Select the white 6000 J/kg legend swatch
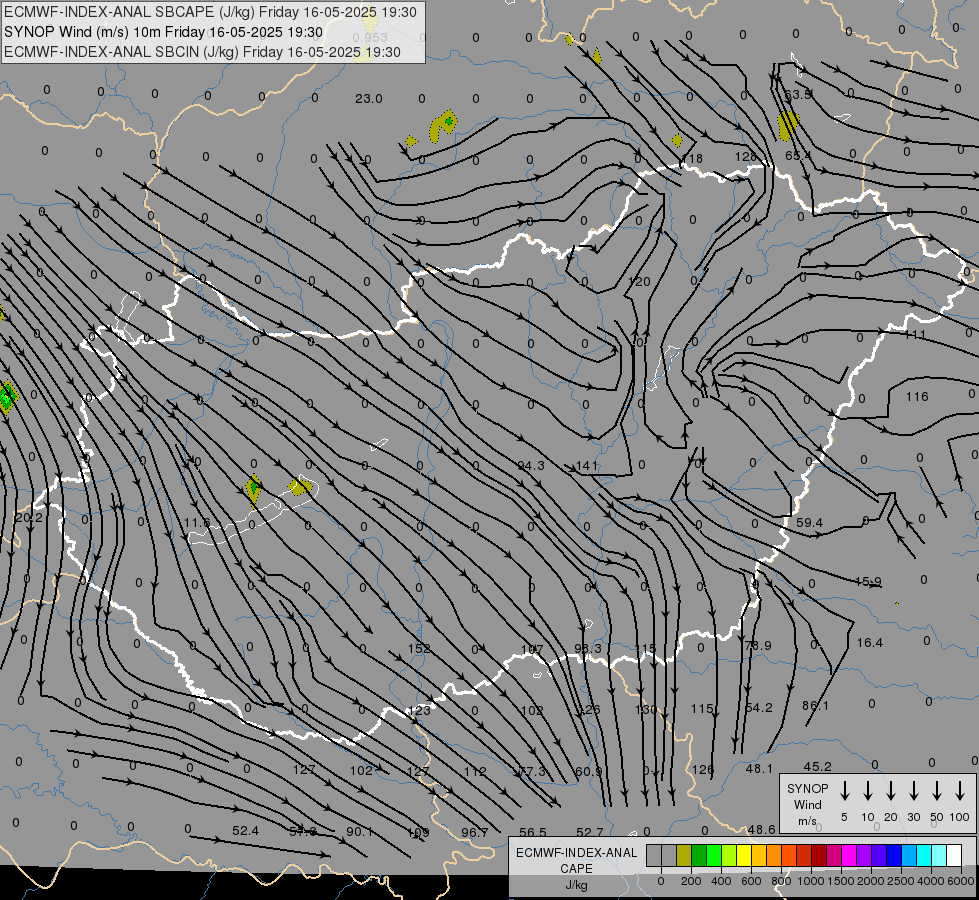Image resolution: width=979 pixels, height=900 pixels. [953, 855]
